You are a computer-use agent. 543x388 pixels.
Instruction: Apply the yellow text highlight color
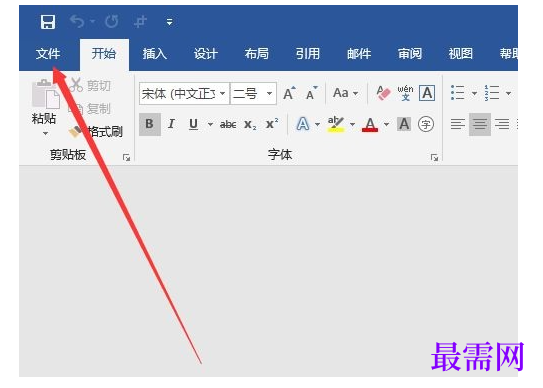click(x=336, y=124)
